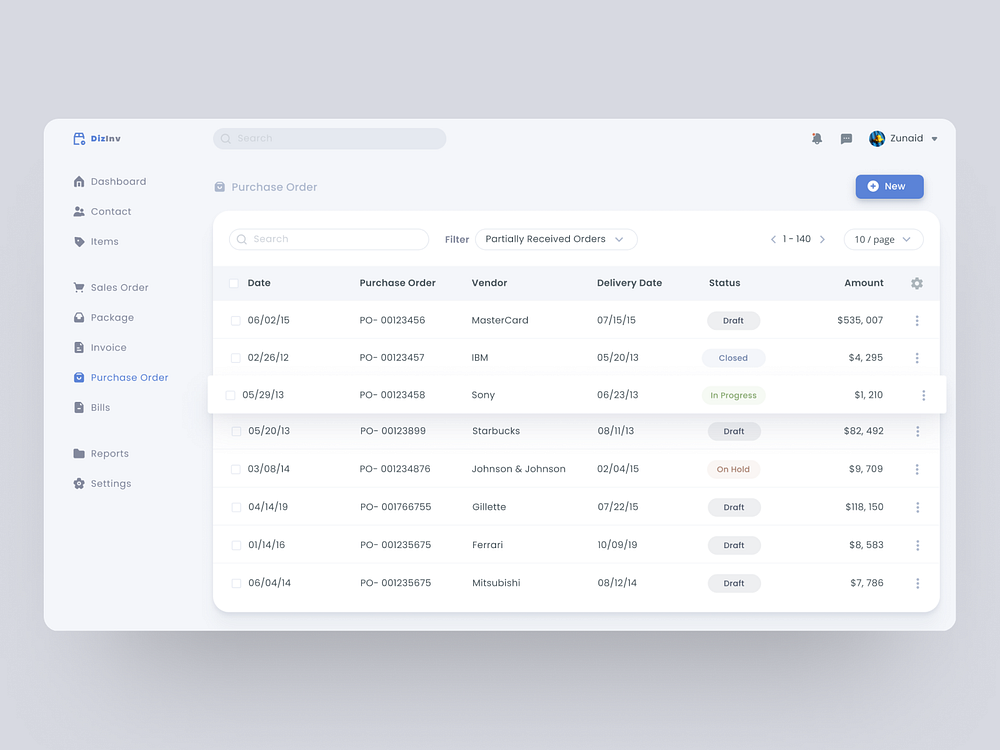Viewport: 1000px width, 750px height.
Task: Open the Zunaid profile menu
Action: pyautogui.click(x=903, y=138)
